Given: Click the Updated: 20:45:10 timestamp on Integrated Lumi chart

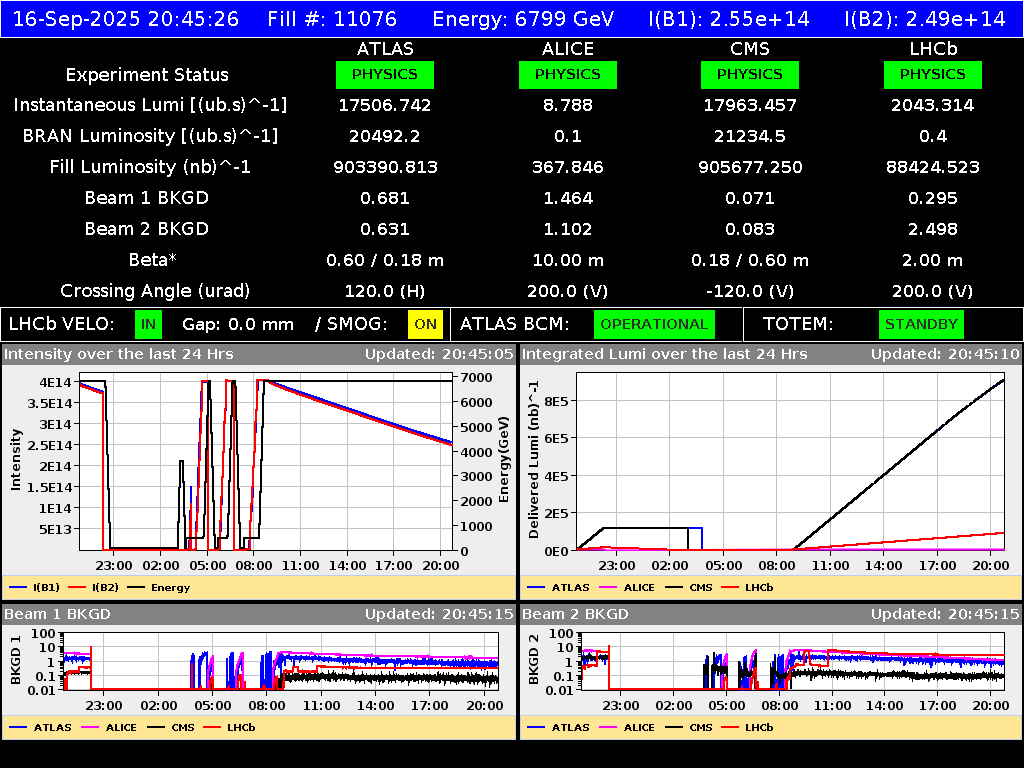Looking at the screenshot, I should click(945, 354).
